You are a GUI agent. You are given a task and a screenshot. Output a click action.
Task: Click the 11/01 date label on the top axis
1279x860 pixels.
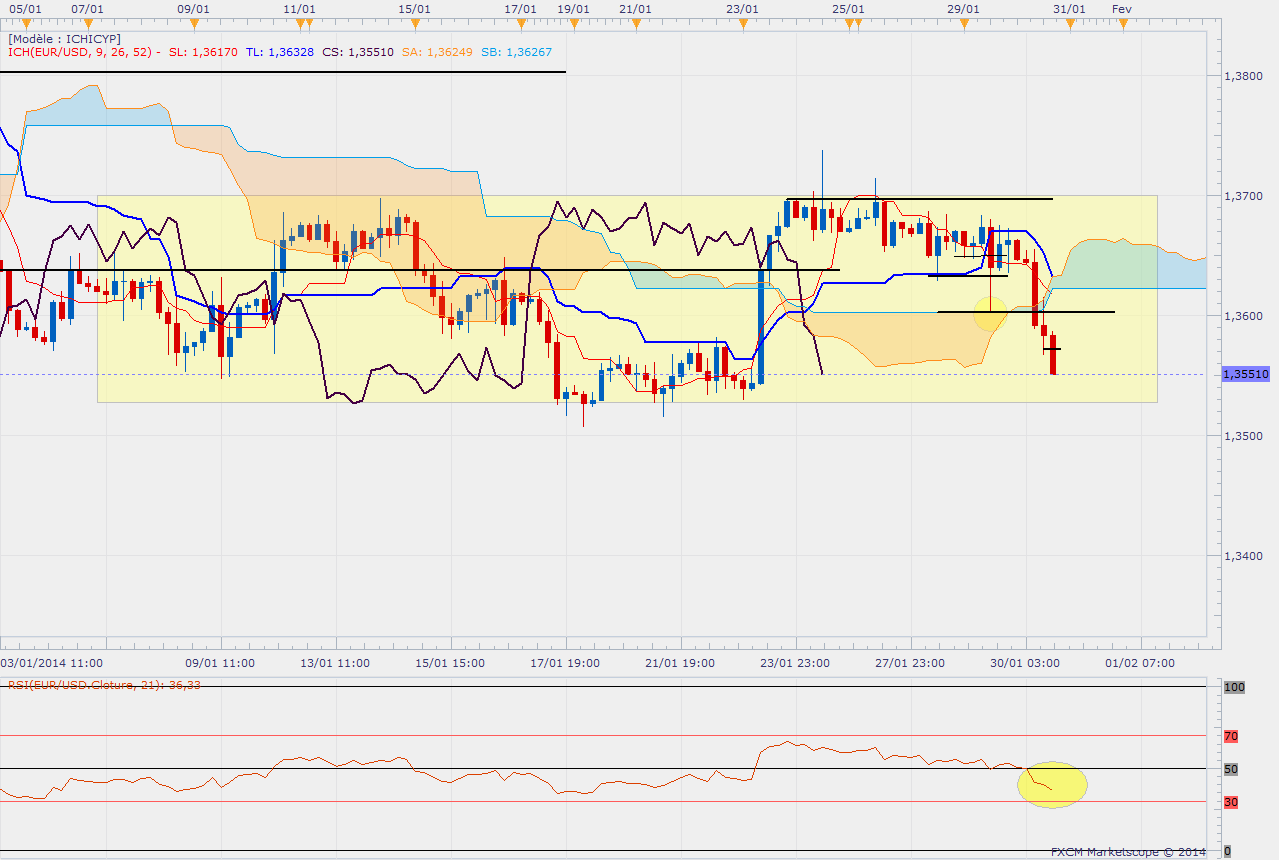300,8
